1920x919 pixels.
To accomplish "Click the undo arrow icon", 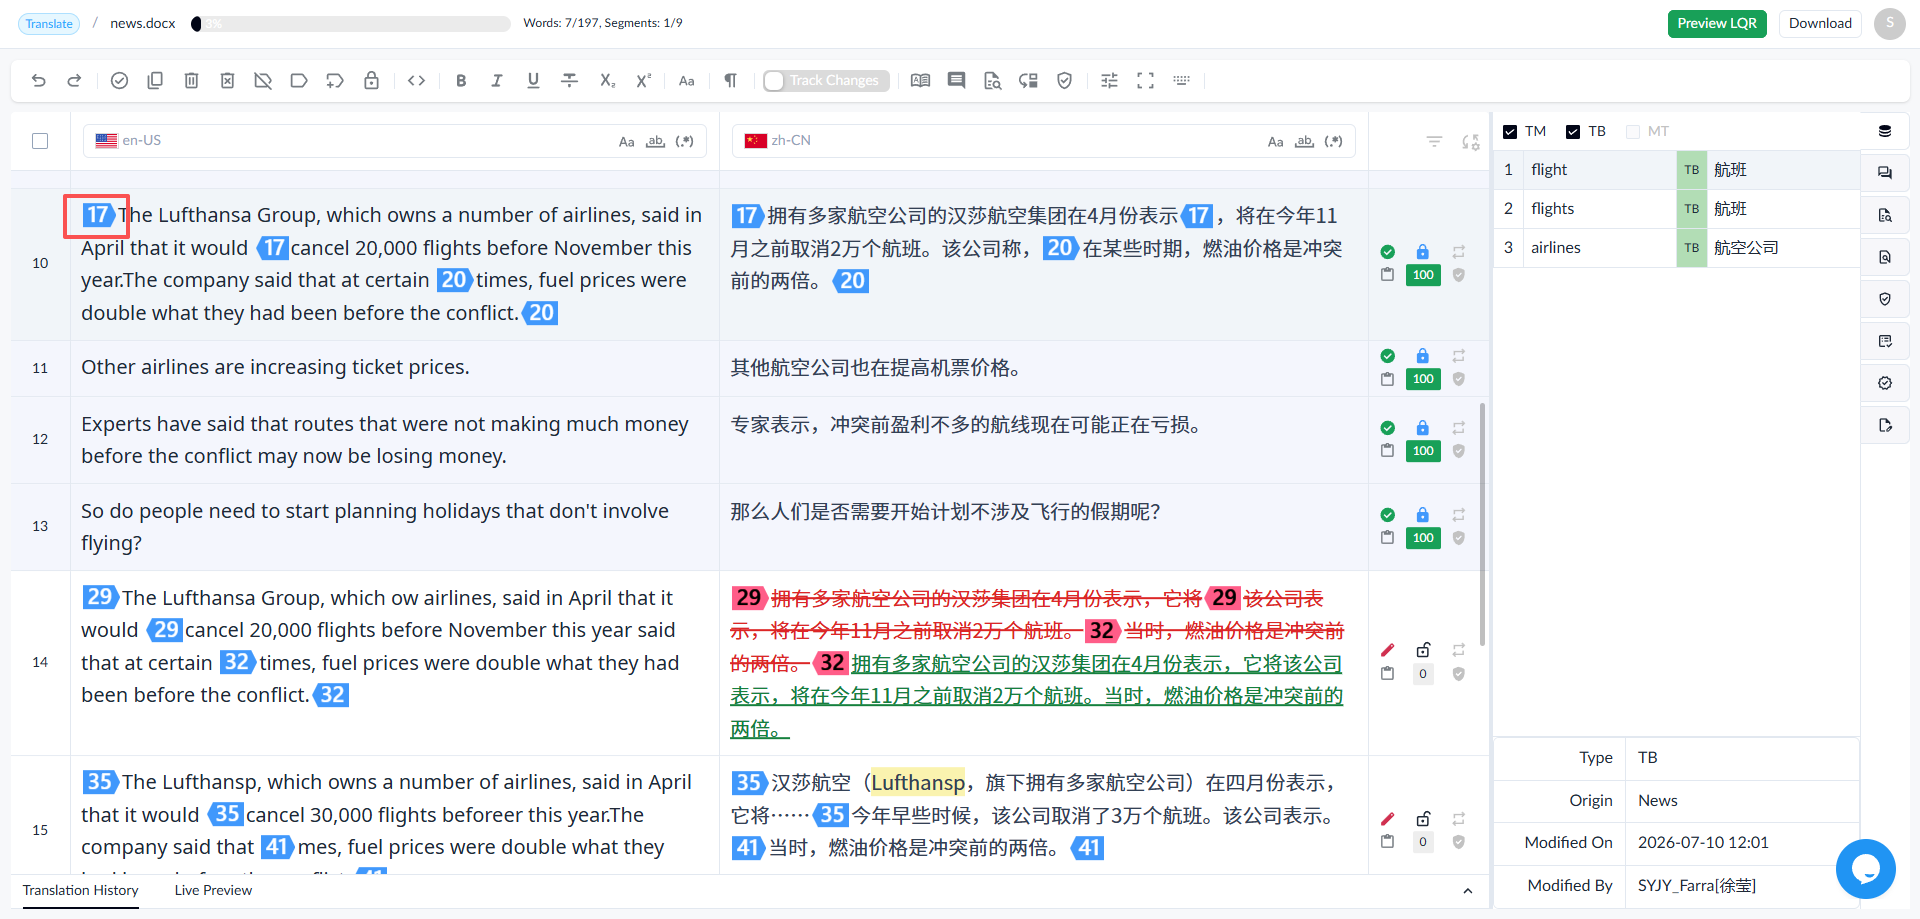I will click(39, 81).
